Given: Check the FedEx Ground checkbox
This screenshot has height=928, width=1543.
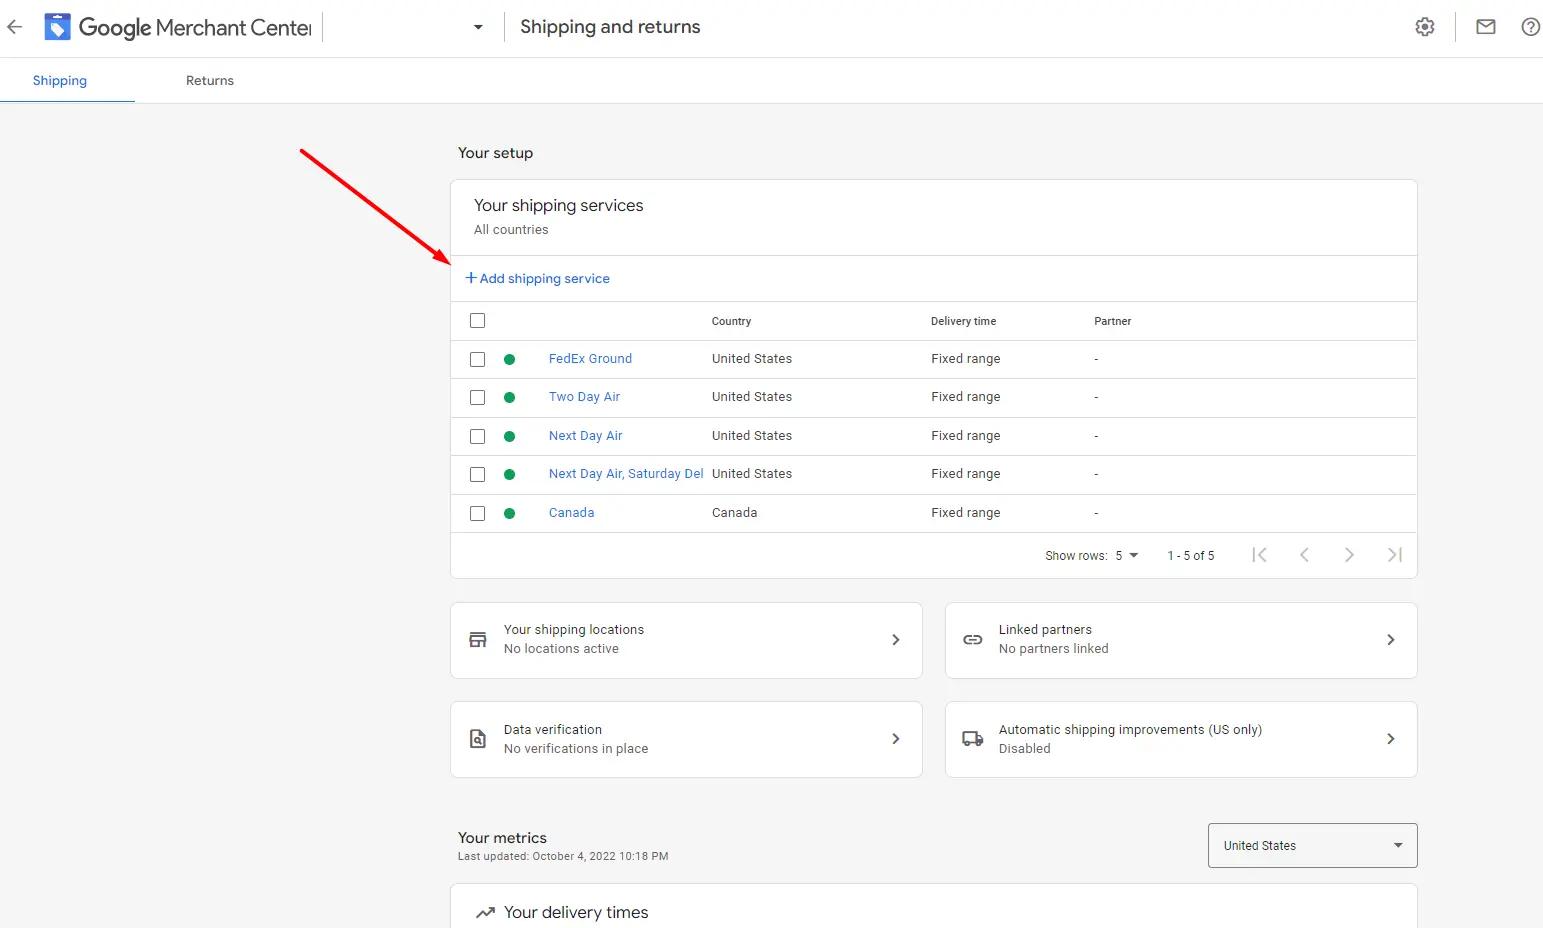Looking at the screenshot, I should click(x=478, y=359).
